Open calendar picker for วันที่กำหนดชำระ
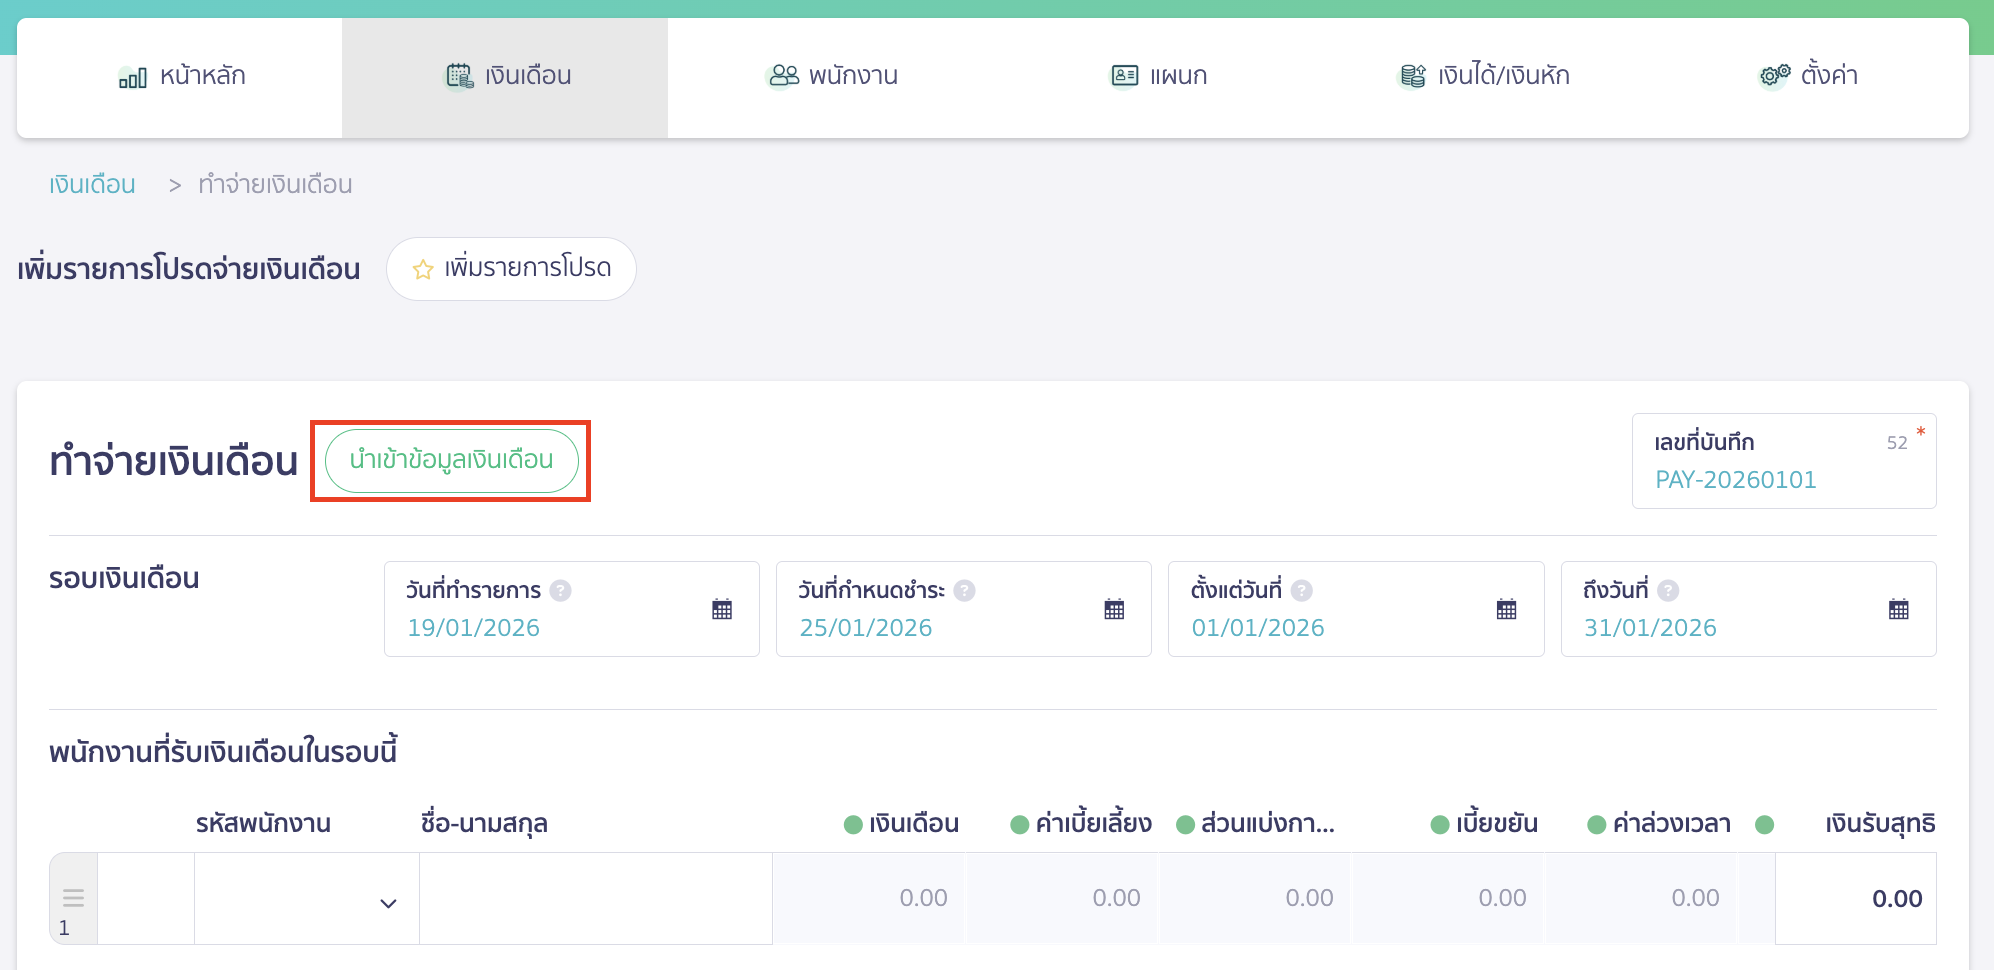Screen dimensions: 1994x970 (1114, 609)
